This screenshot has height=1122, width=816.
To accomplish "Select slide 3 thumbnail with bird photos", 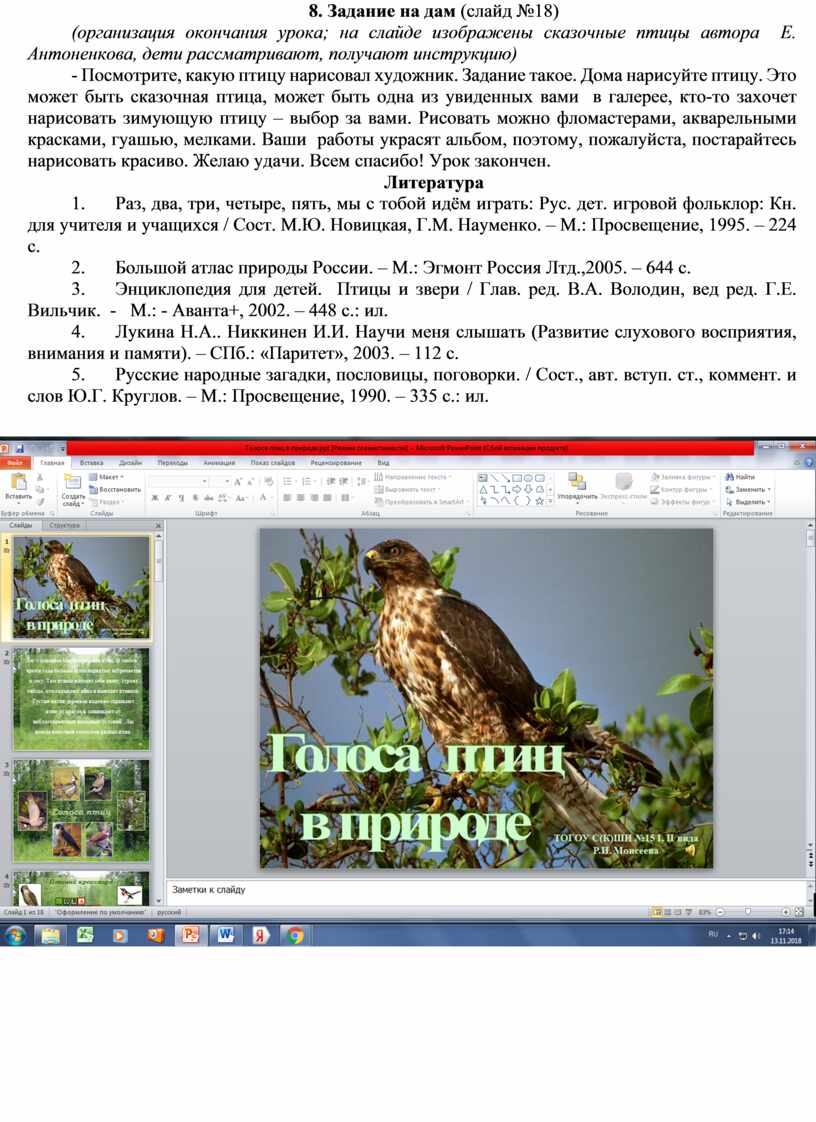I will 82,809.
